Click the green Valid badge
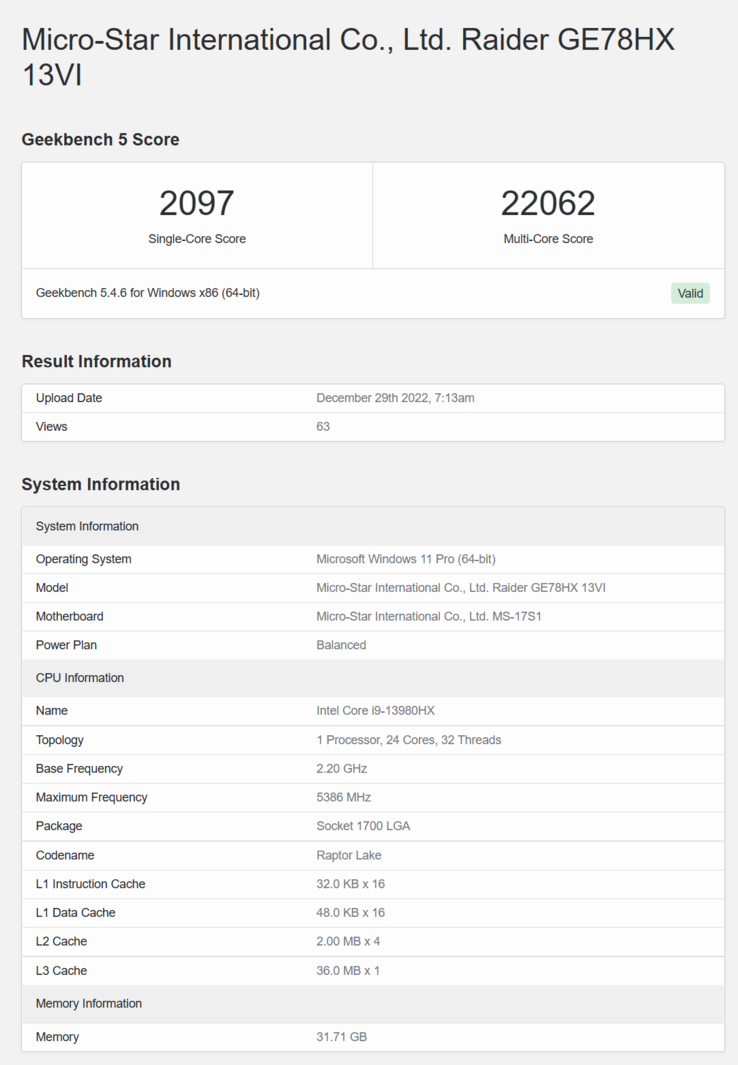The image size is (738, 1065). click(690, 293)
